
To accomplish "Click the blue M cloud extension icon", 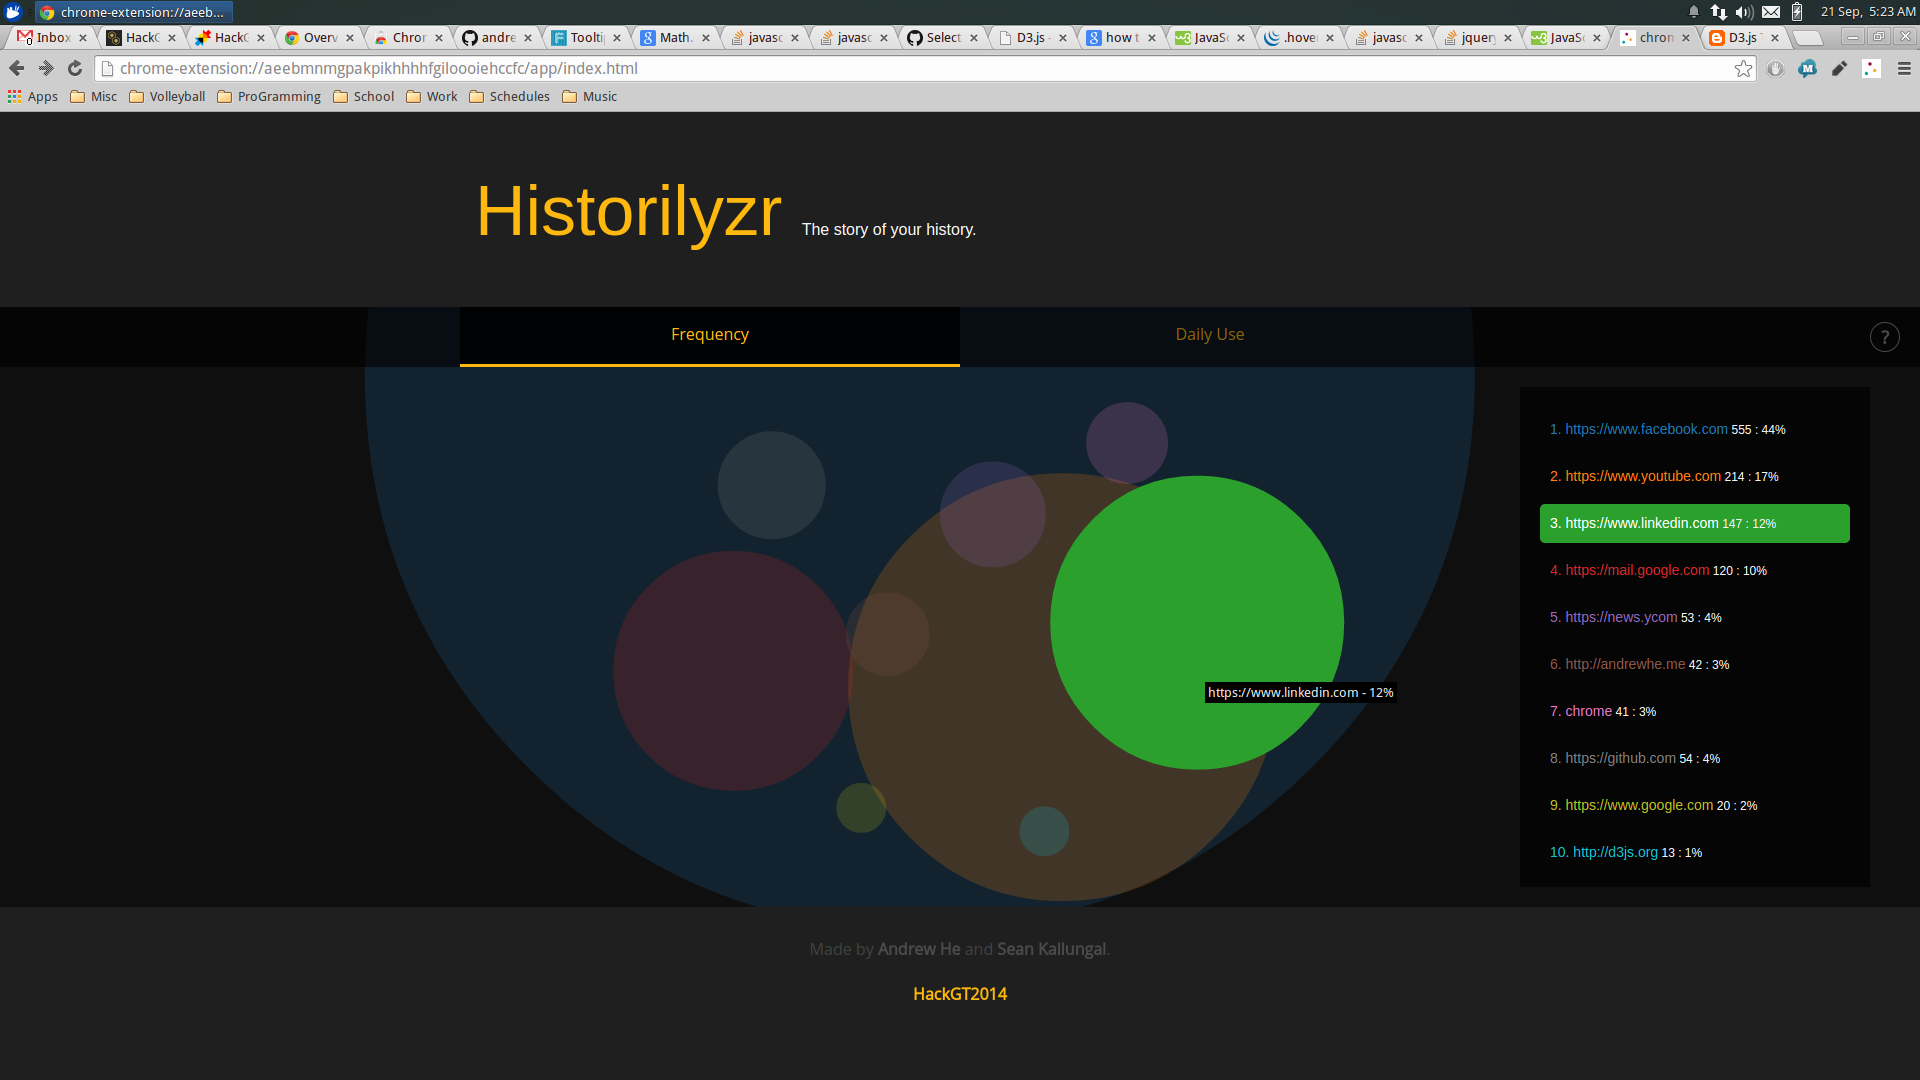I will [1807, 68].
